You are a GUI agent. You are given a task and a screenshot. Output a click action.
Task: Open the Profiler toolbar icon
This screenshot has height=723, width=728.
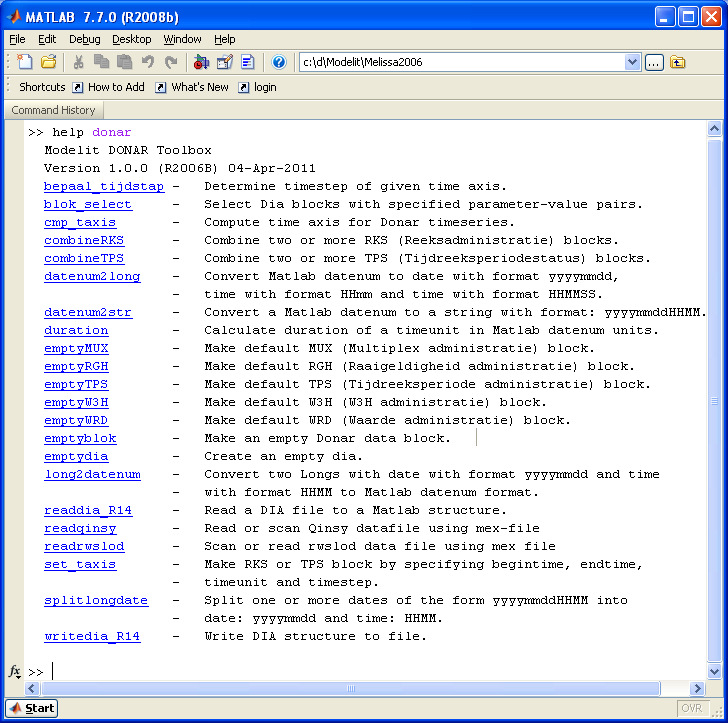[x=247, y=62]
